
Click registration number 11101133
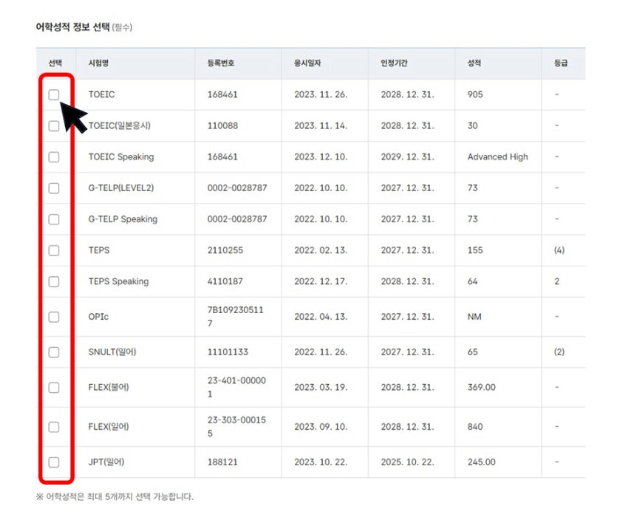click(228, 352)
